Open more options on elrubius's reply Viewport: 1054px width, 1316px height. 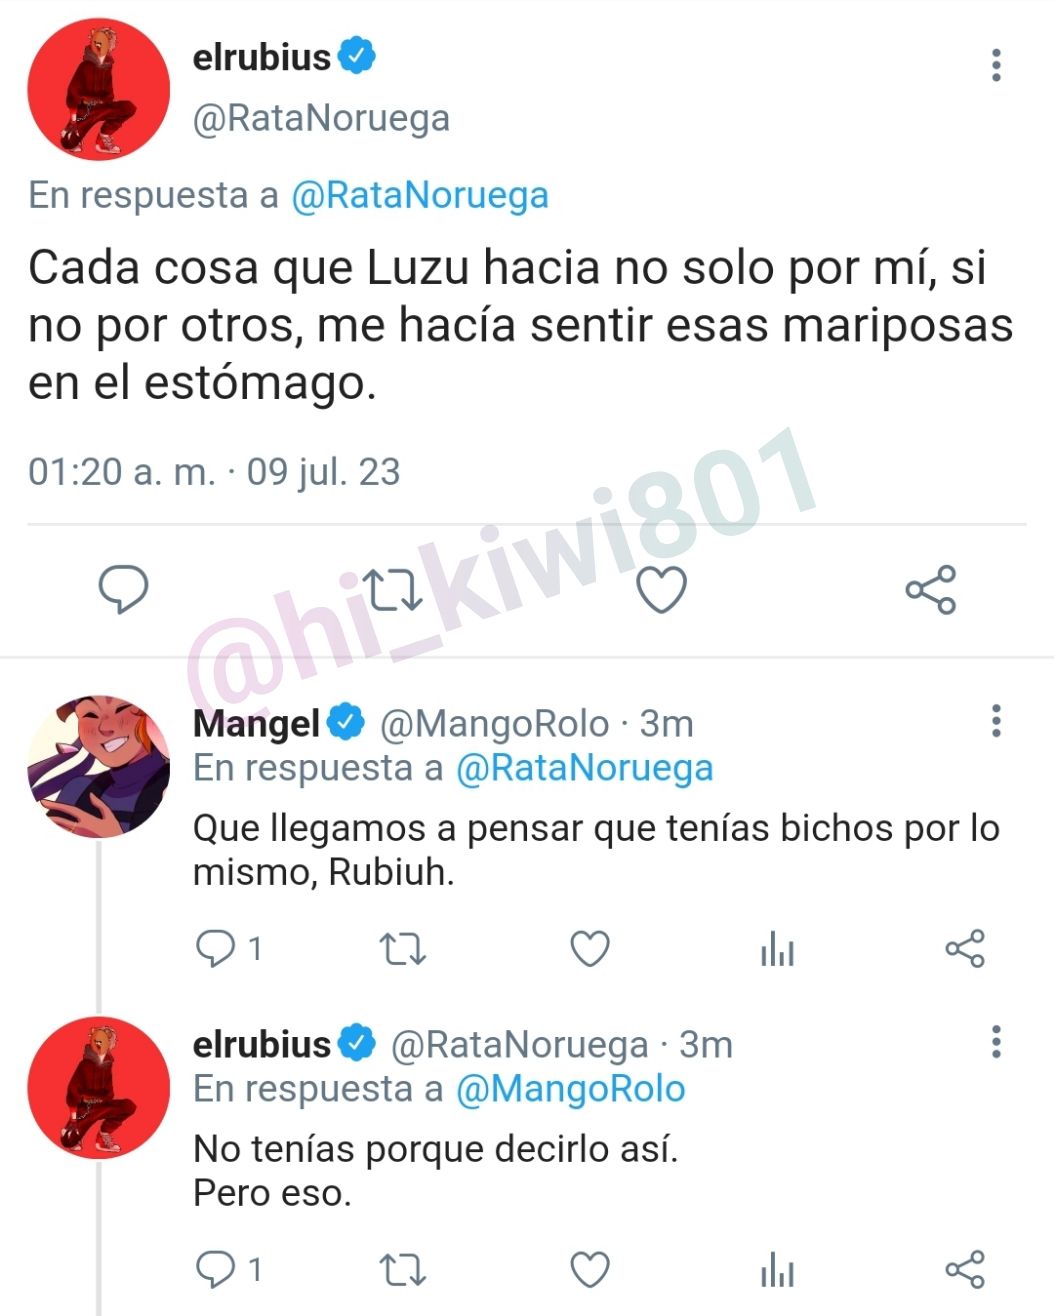tap(996, 1042)
